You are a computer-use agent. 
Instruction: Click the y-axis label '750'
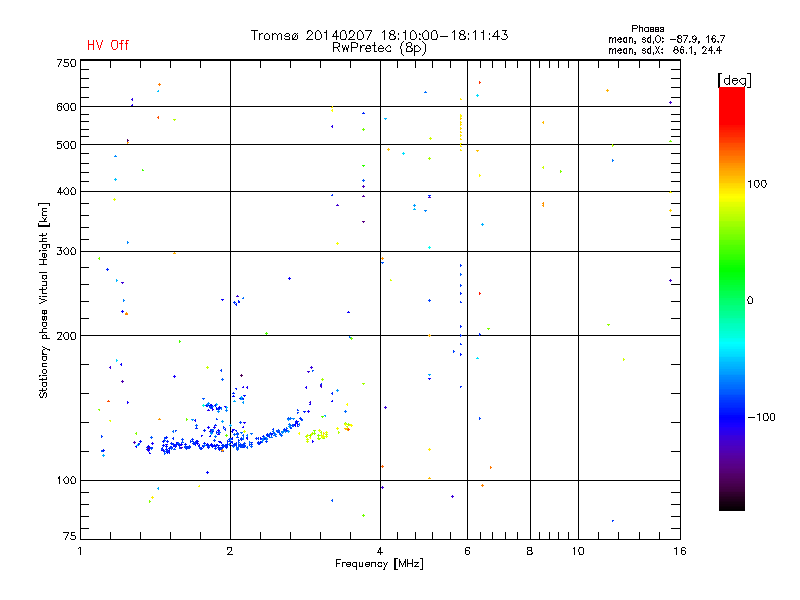pos(66,63)
